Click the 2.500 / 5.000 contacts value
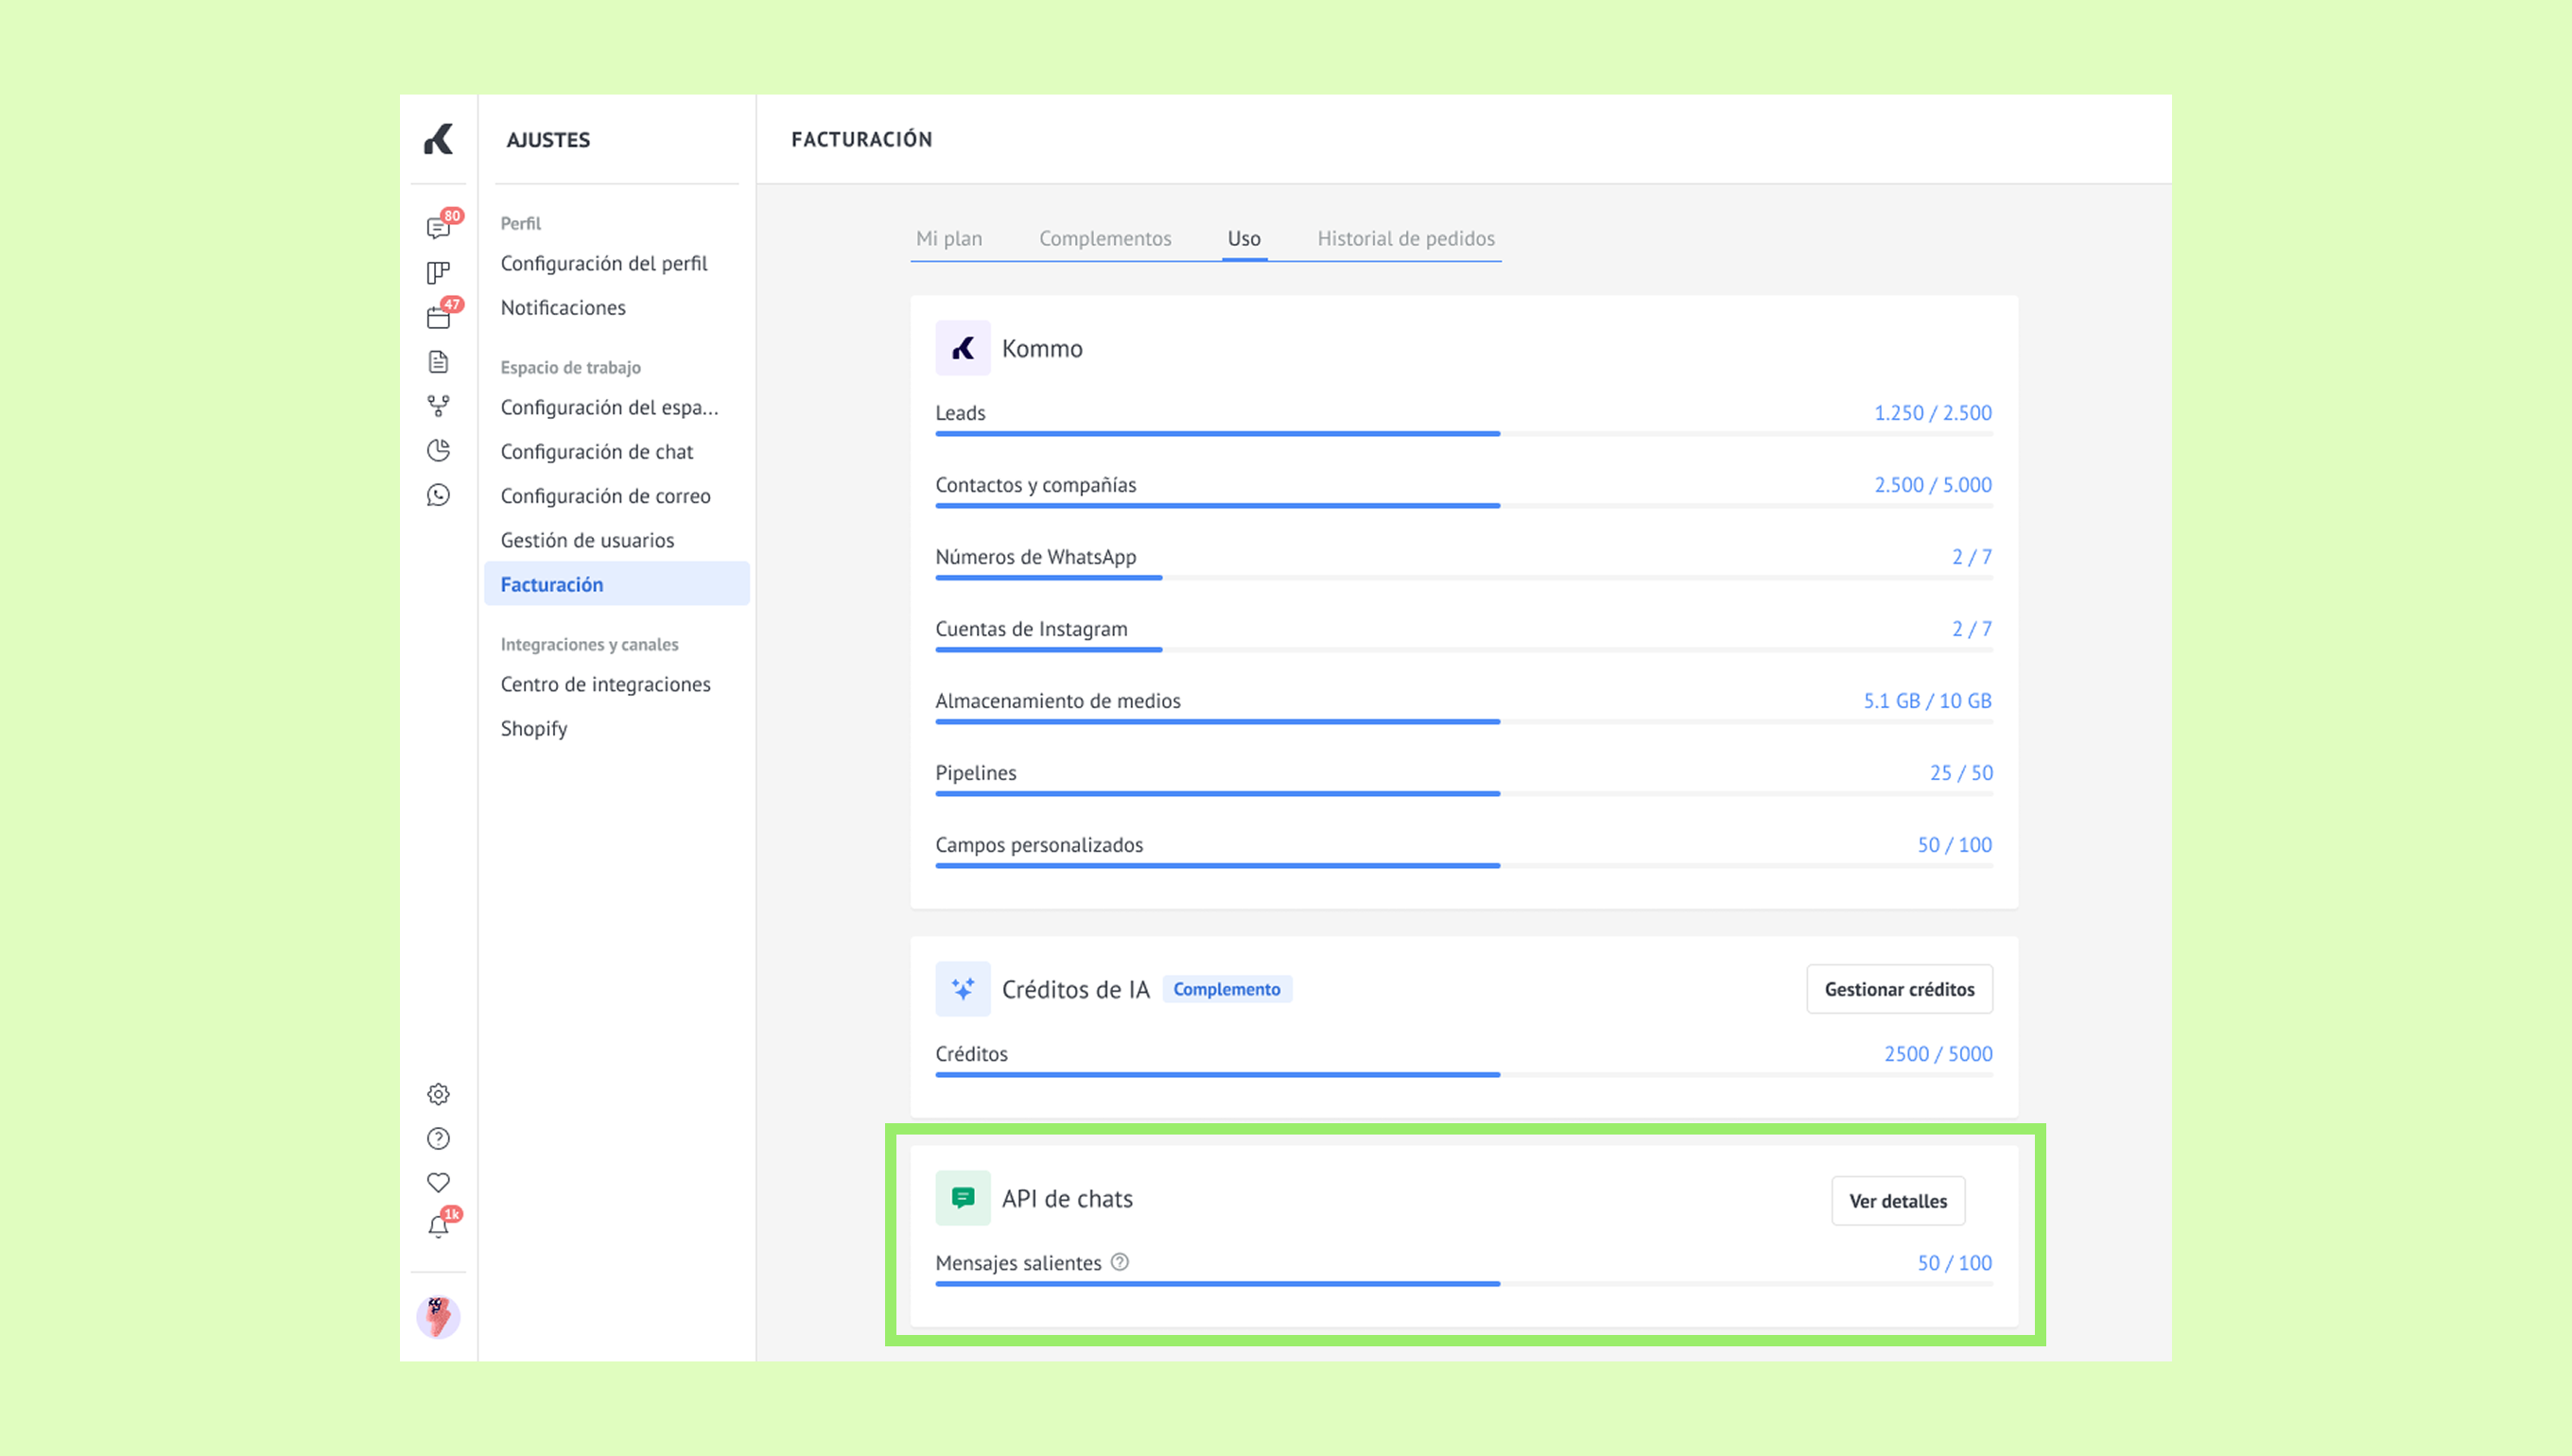2572x1456 pixels. pyautogui.click(x=1932, y=484)
